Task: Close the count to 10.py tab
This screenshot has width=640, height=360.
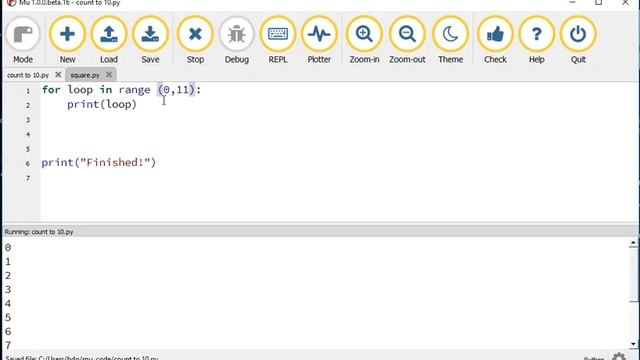Action: coord(58,75)
